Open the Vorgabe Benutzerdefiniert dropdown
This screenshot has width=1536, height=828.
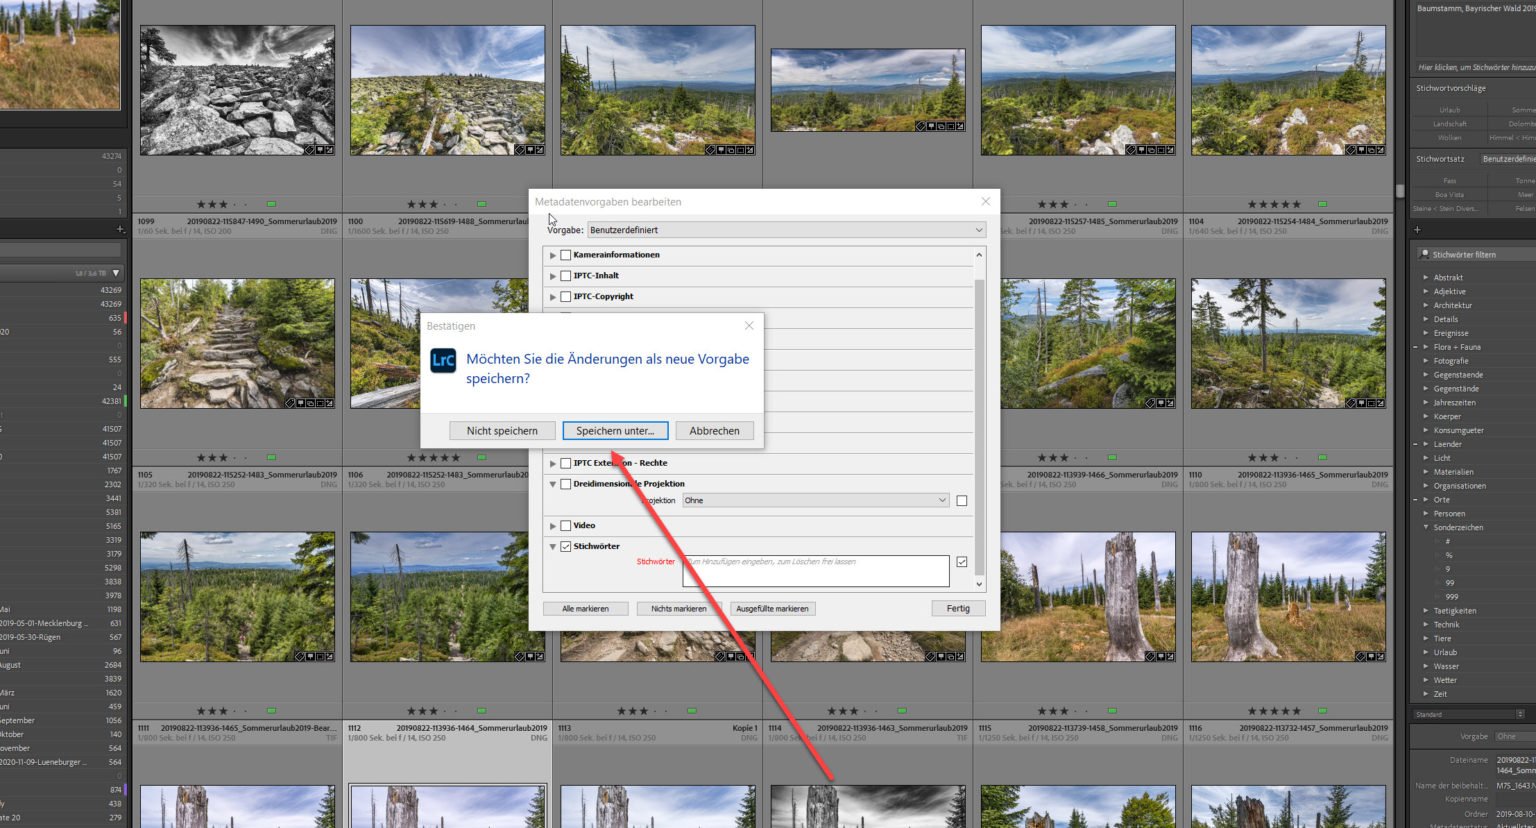[786, 230]
